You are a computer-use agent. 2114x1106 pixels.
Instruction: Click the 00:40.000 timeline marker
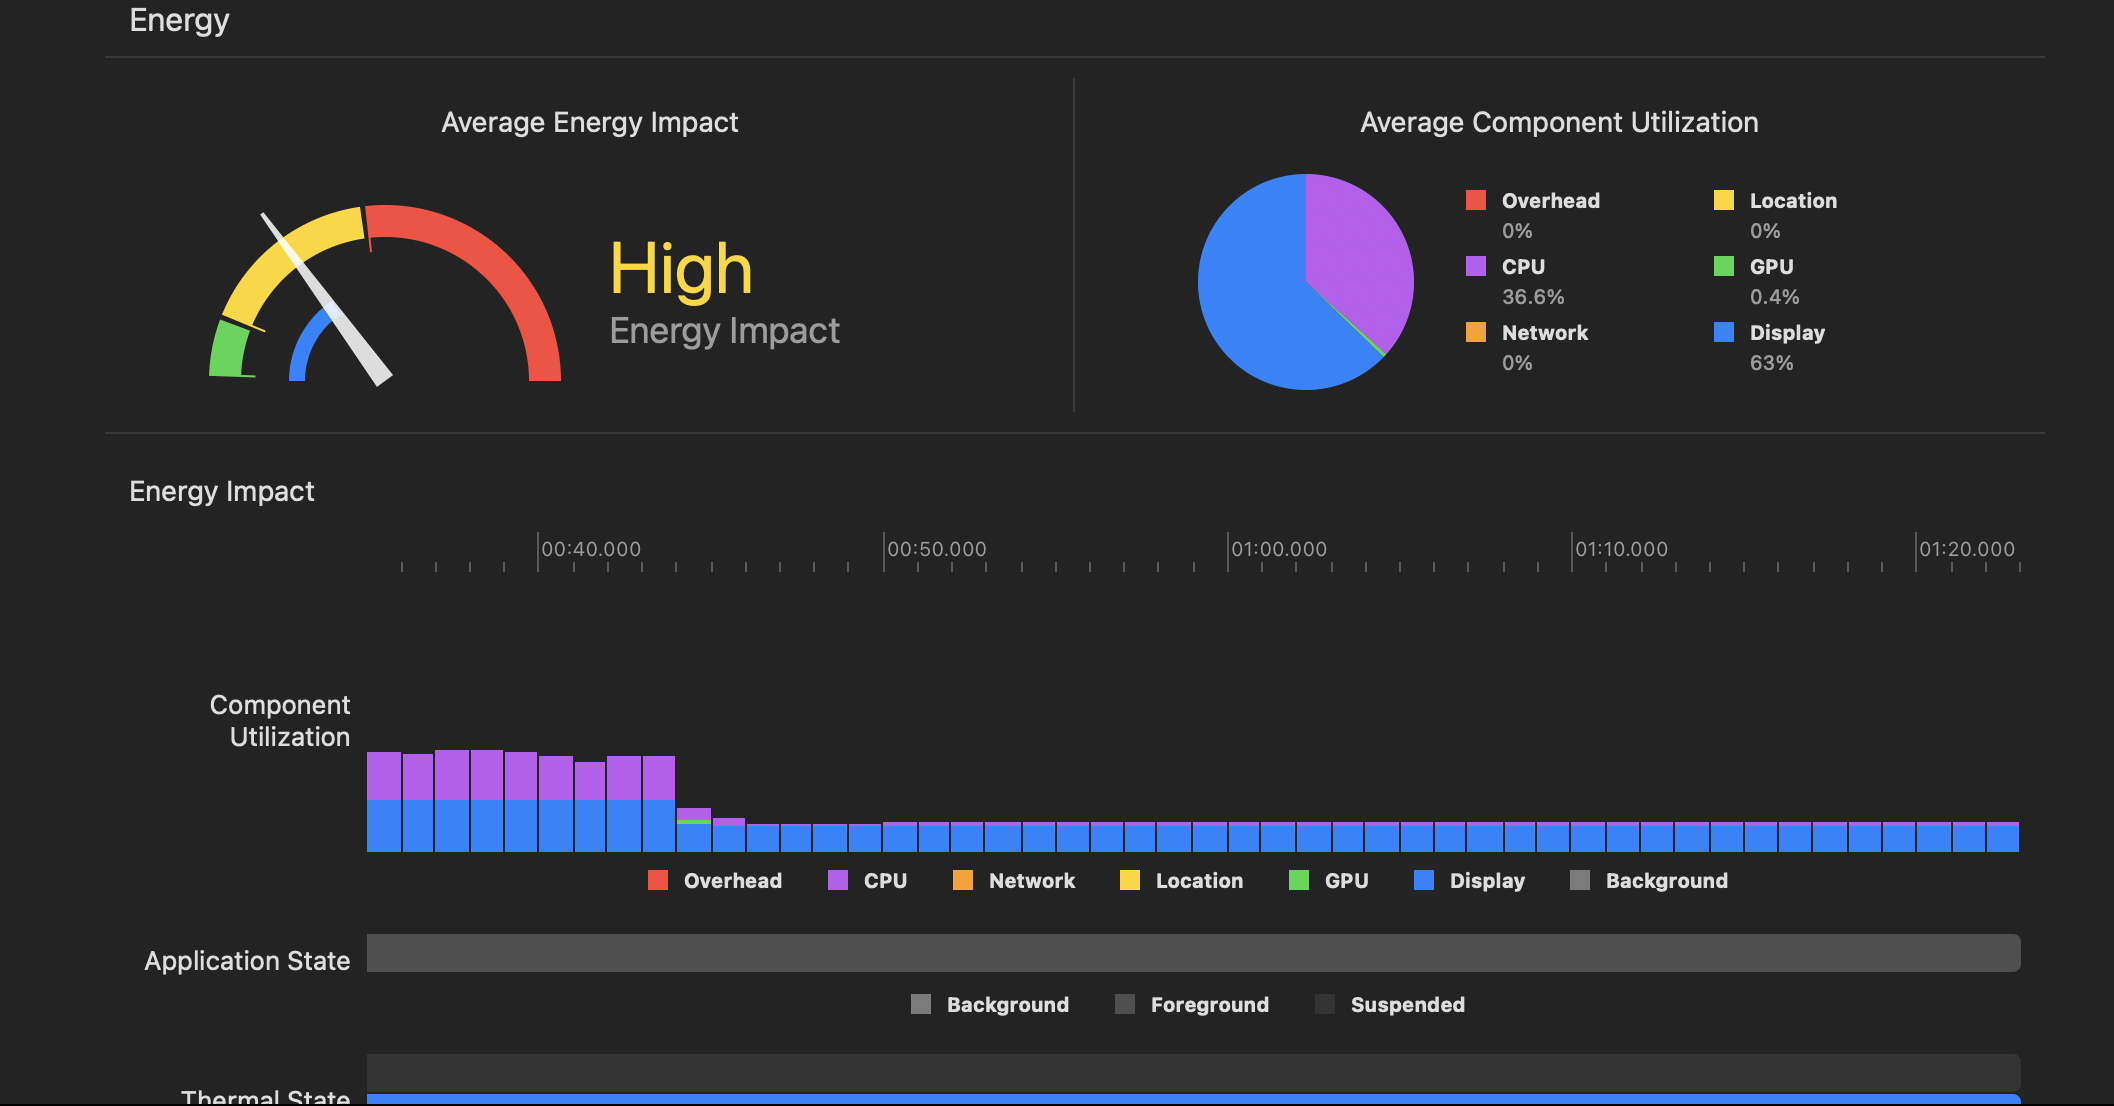[590, 549]
